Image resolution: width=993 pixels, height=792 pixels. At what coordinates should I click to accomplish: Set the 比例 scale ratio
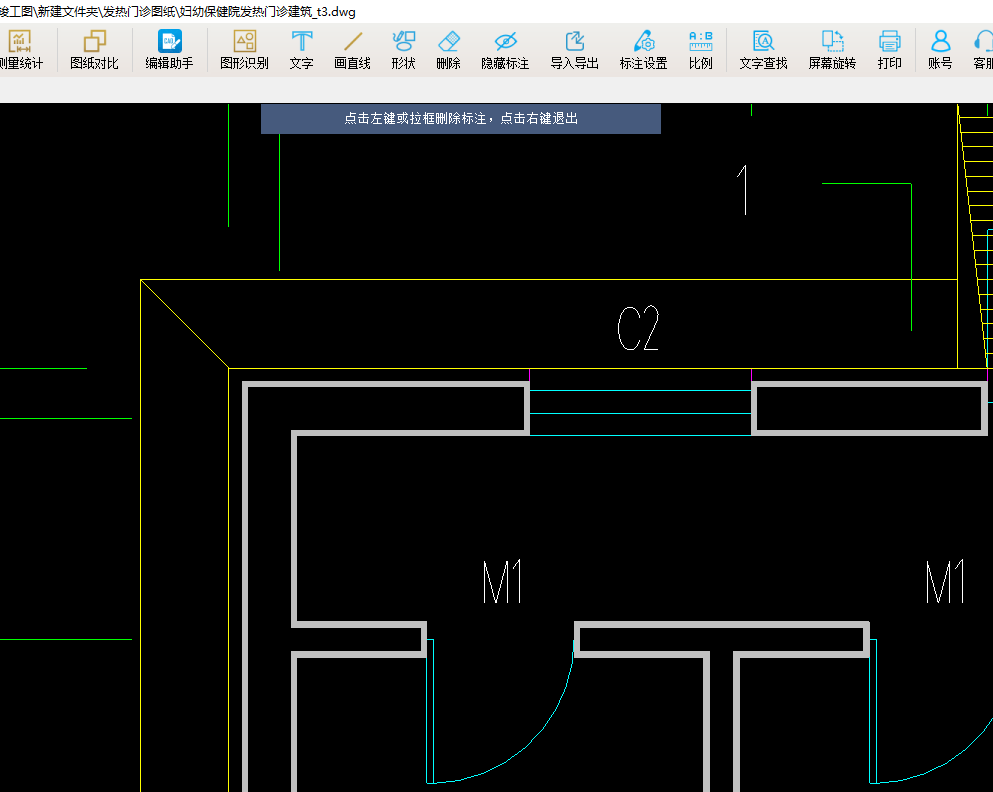(700, 50)
